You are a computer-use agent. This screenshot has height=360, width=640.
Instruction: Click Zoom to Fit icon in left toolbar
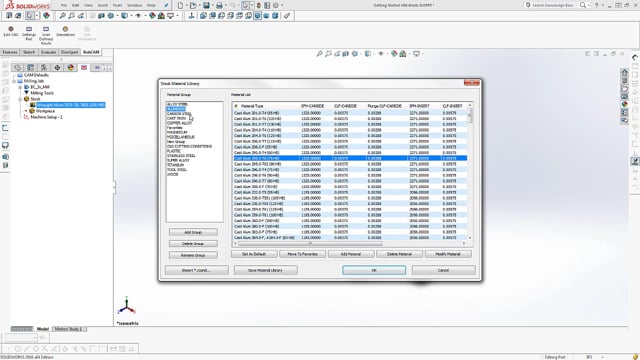pos(62,16)
